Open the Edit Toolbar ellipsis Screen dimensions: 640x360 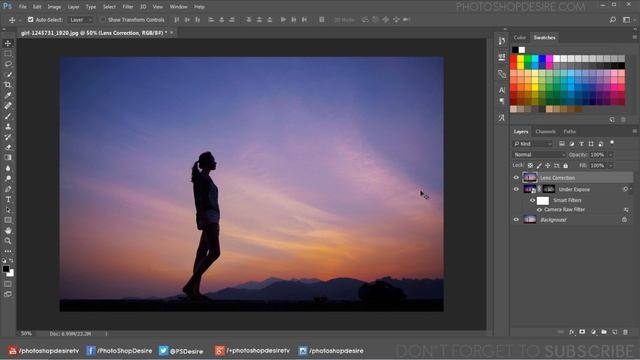[8, 251]
